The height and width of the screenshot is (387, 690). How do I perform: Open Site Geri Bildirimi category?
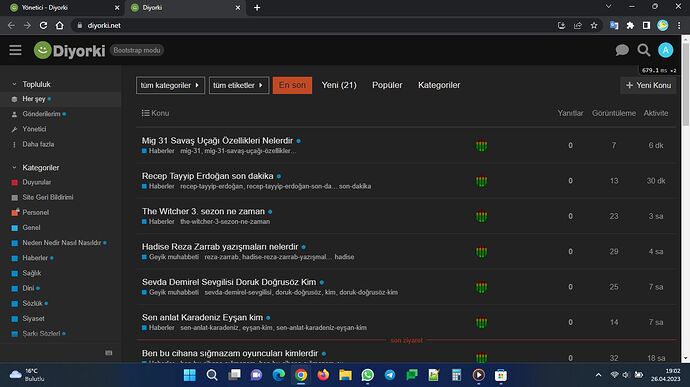tap(48, 197)
